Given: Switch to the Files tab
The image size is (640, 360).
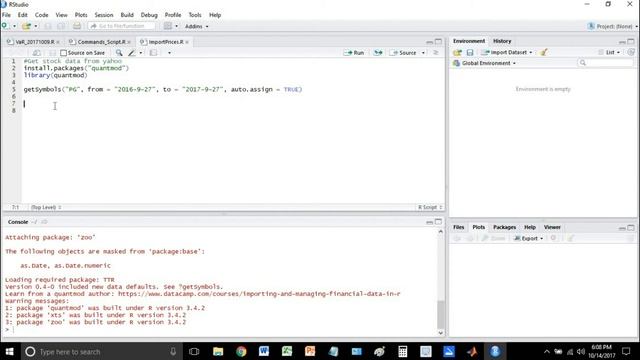Looking at the screenshot, I should (x=458, y=227).
